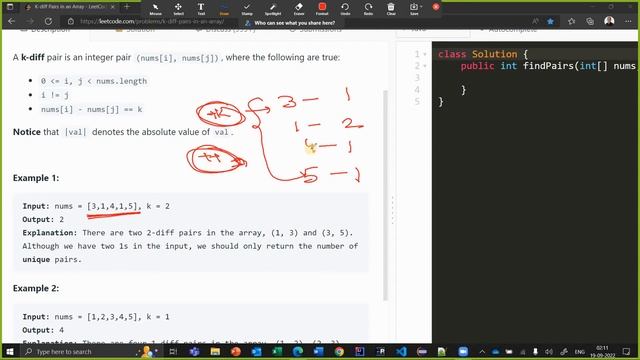640x360 pixels.
Task: Open the ENG language selector
Action: pyautogui.click(x=580, y=352)
